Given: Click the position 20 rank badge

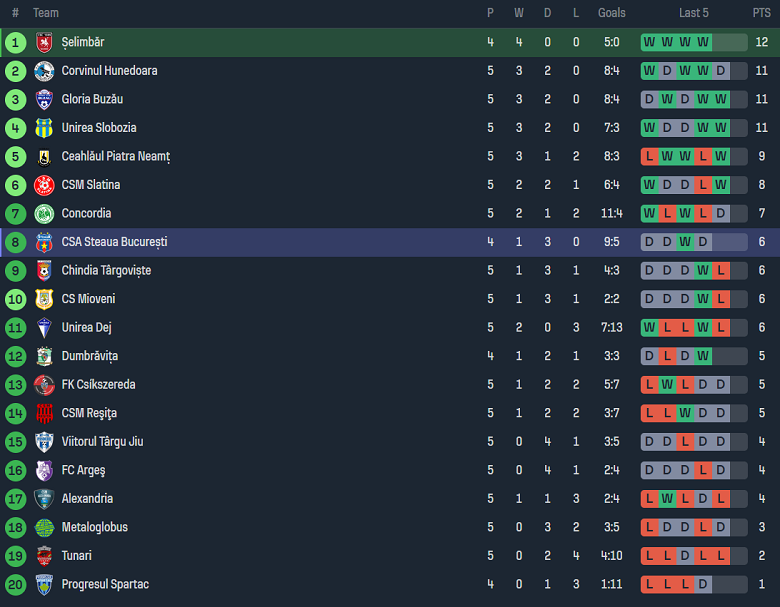Looking at the screenshot, I should pos(15,584).
